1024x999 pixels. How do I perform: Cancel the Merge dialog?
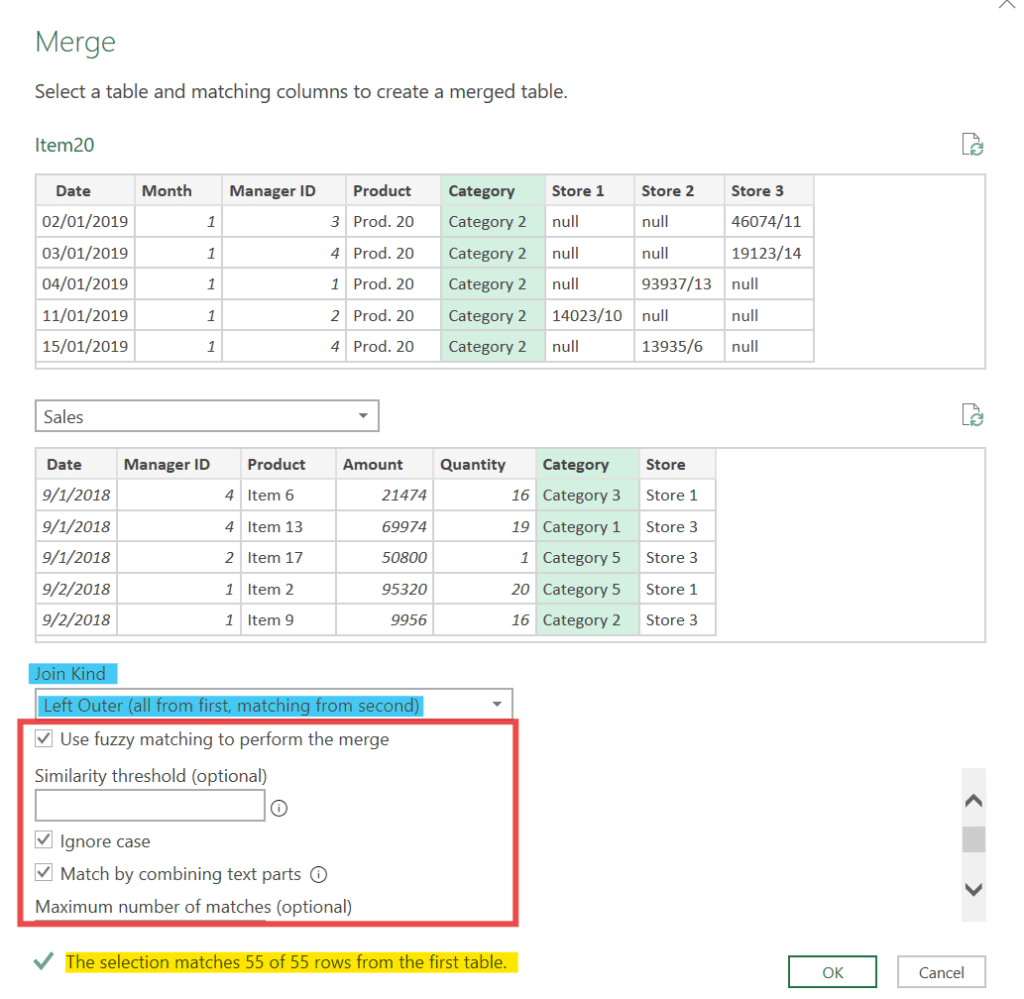940,972
